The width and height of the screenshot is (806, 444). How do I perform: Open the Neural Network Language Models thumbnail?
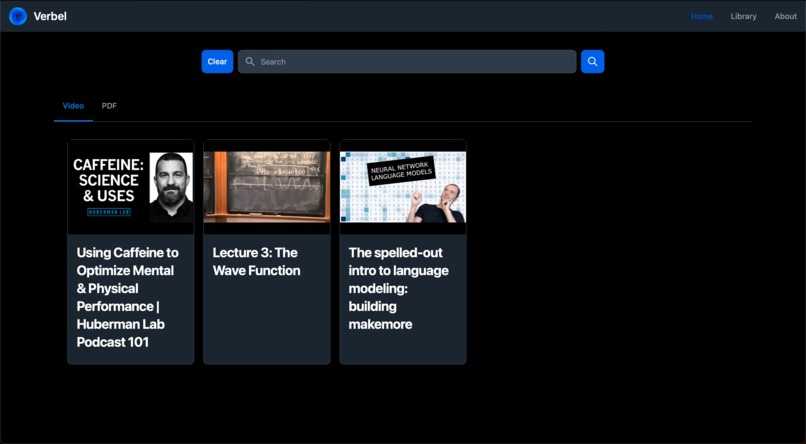tap(403, 187)
